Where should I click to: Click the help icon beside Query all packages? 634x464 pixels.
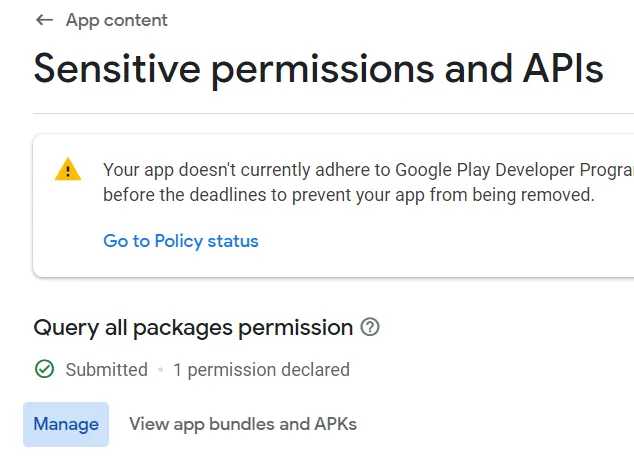pos(370,327)
